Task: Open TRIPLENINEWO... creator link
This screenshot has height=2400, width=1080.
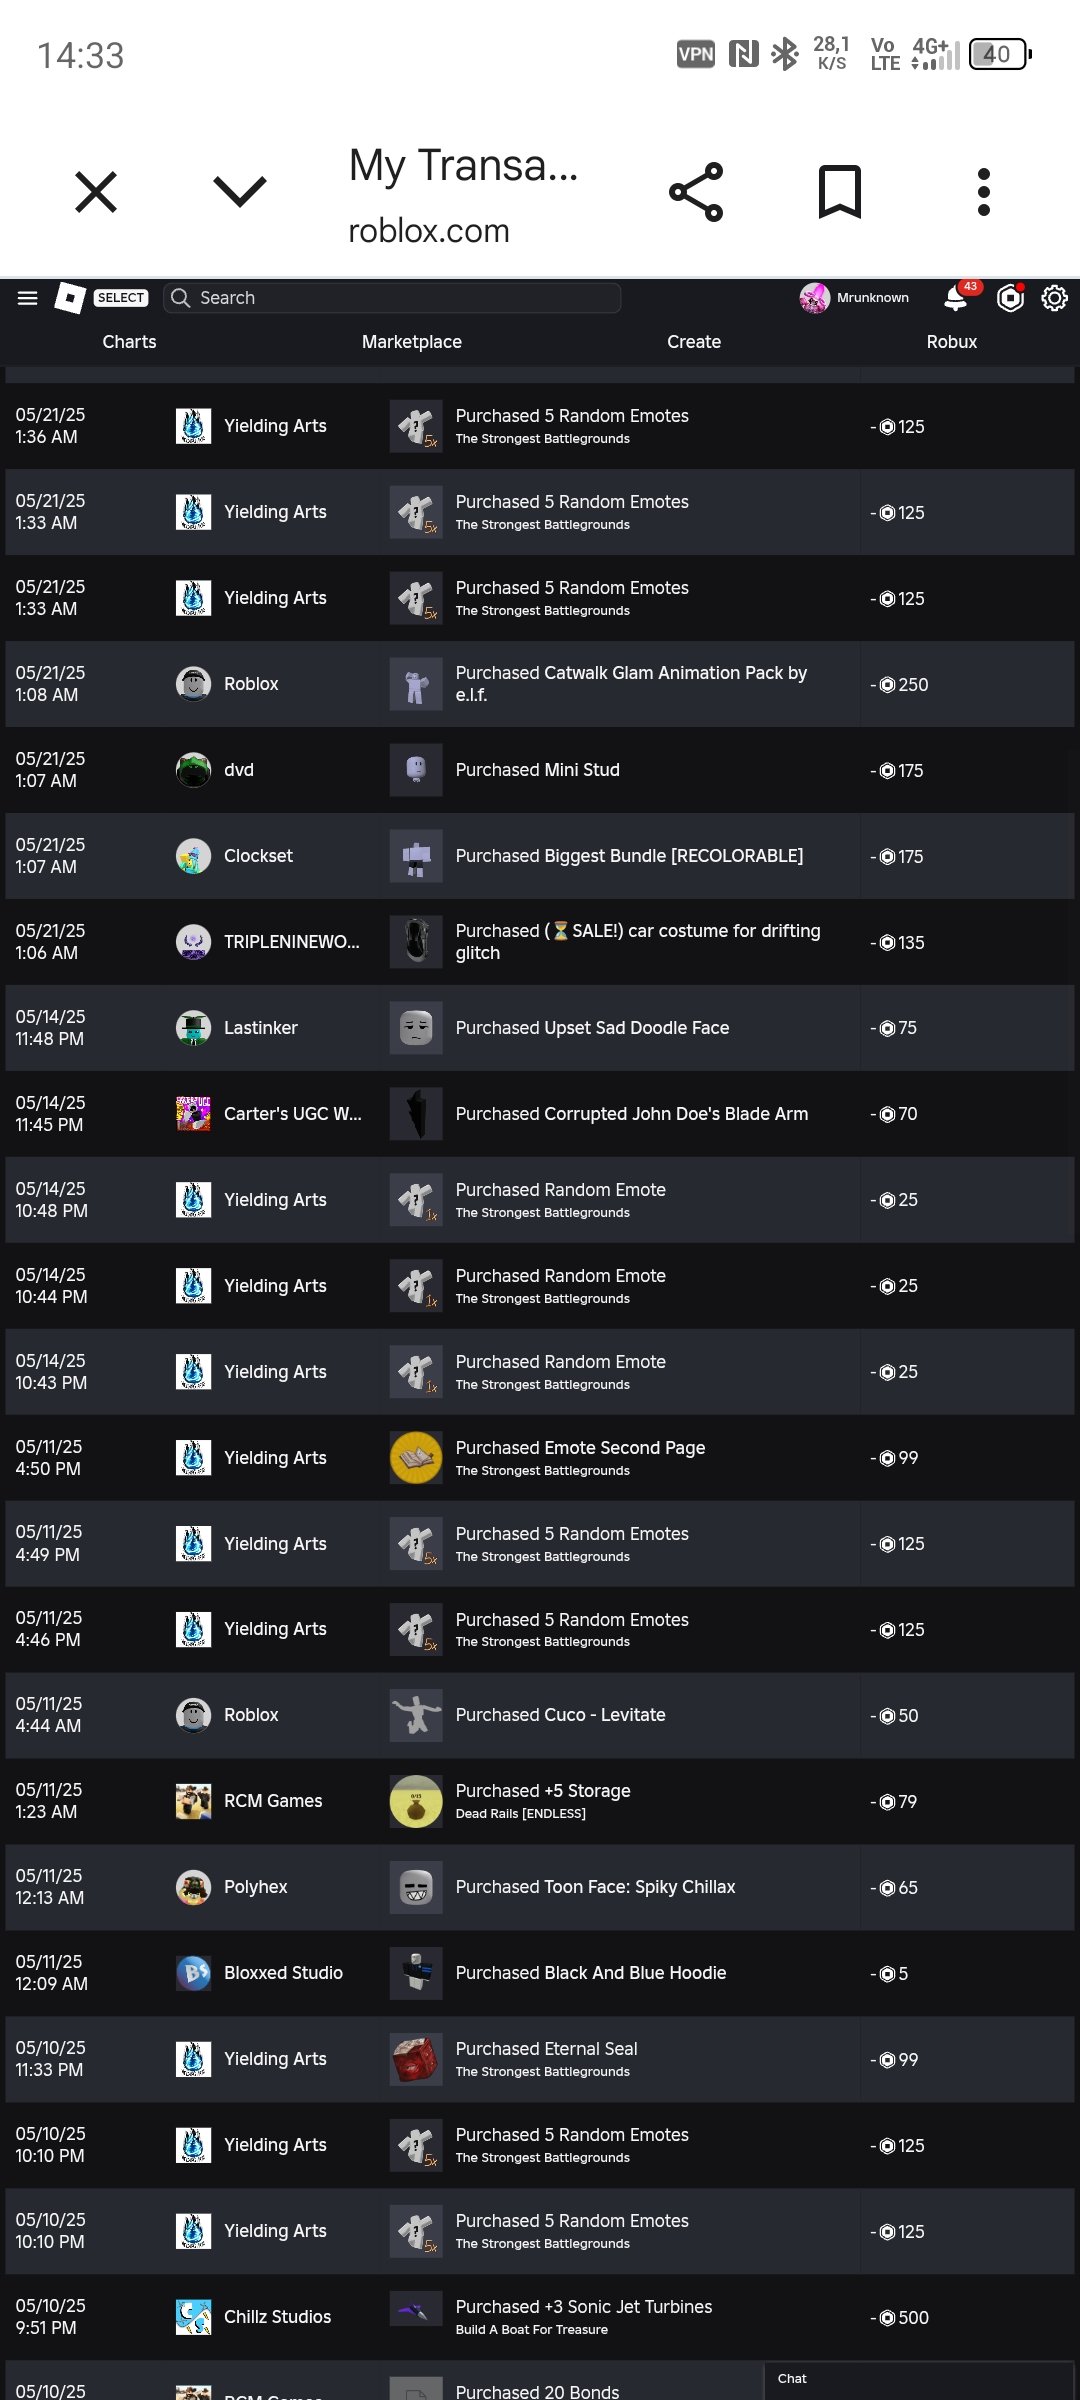Action: 291,942
